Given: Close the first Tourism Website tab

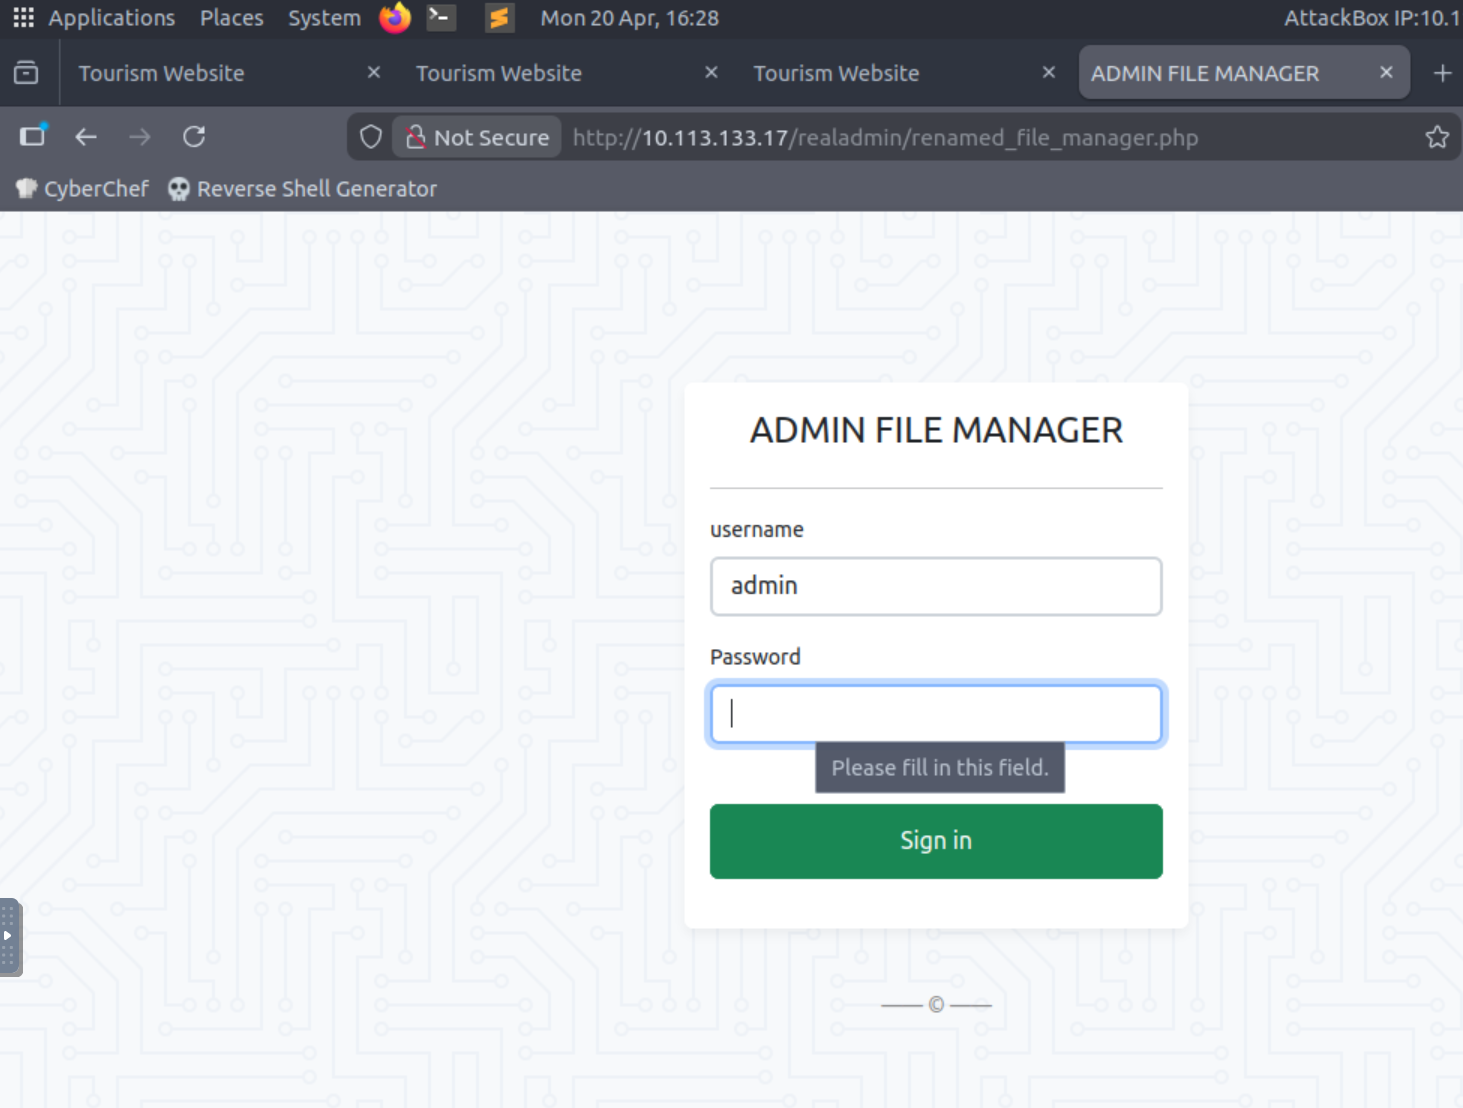Looking at the screenshot, I should [x=374, y=73].
